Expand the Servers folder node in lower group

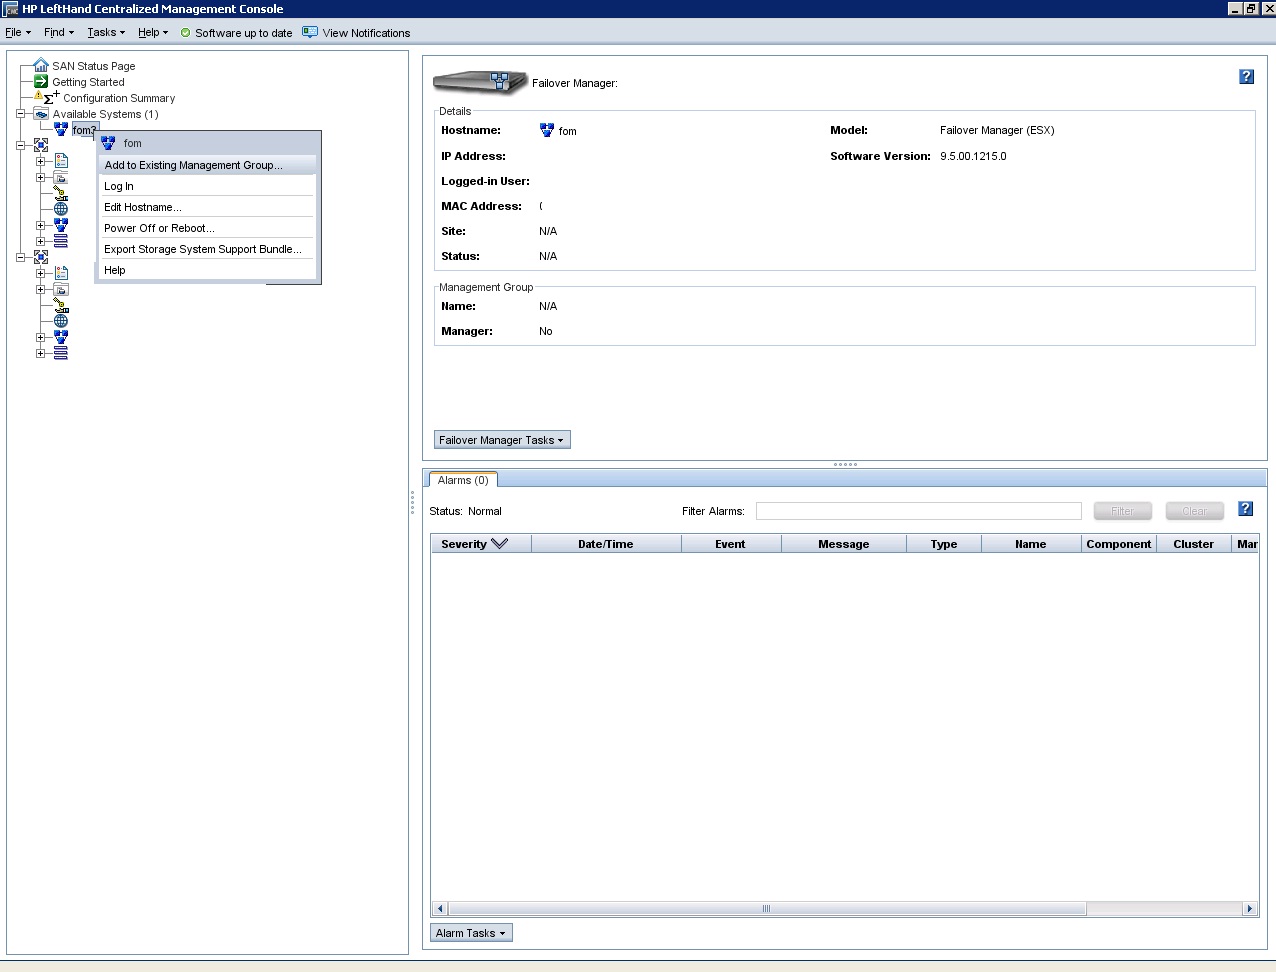coord(41,289)
